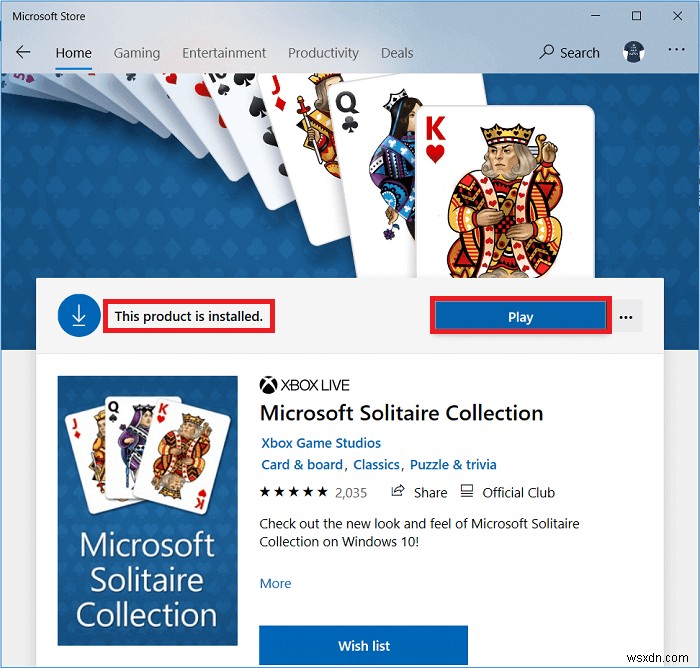
Task: Close the Microsoft Store window
Action: tap(677, 16)
